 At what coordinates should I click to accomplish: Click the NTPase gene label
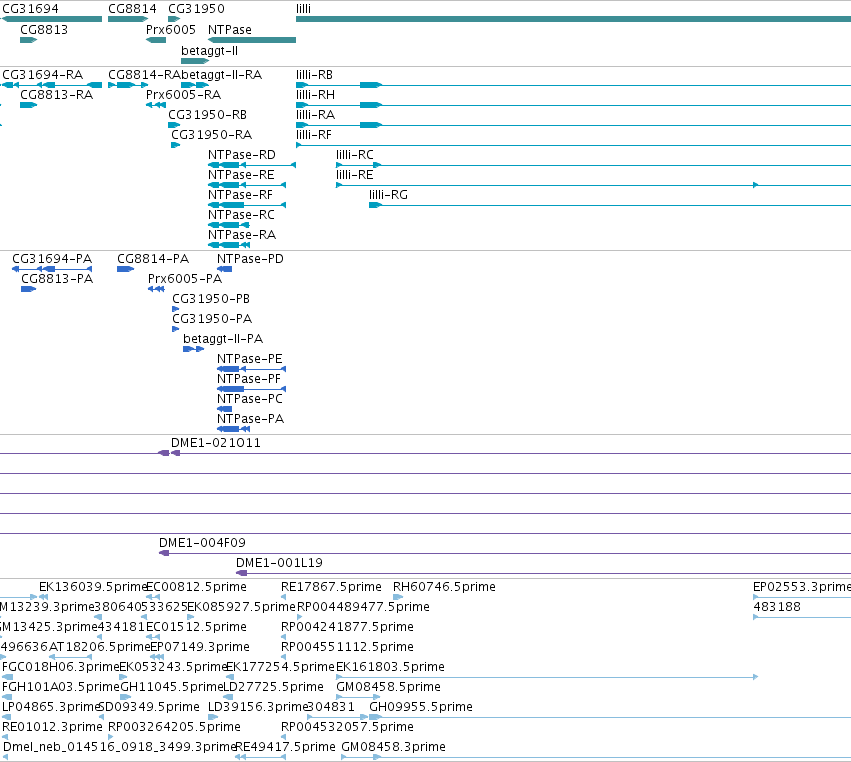point(230,29)
